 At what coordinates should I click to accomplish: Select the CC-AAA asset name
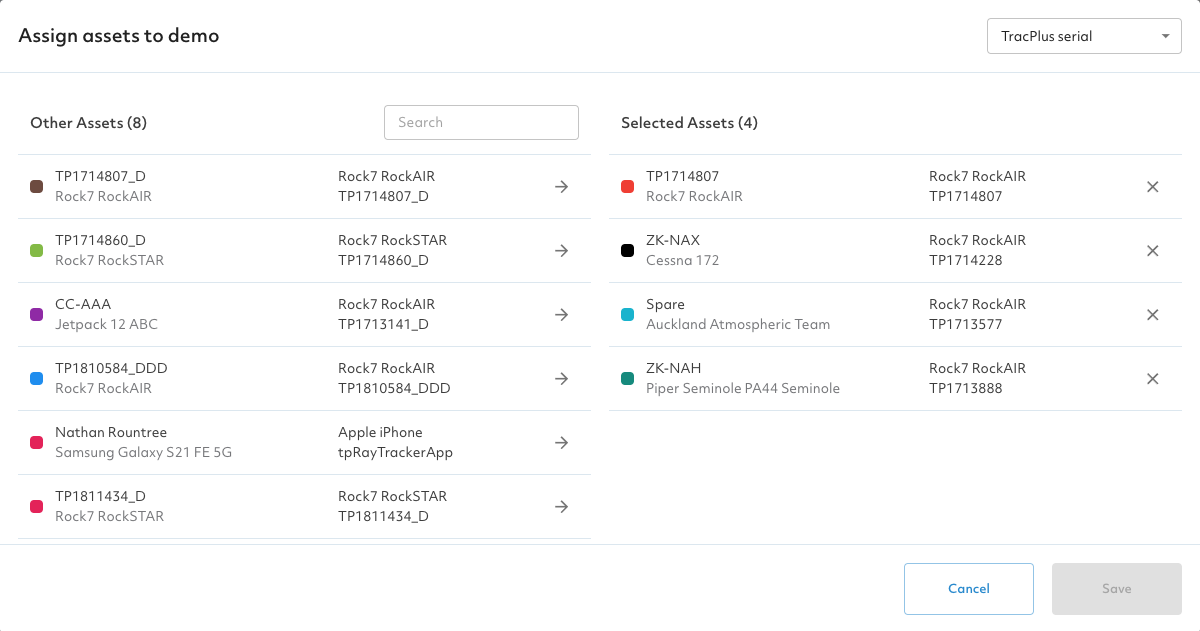click(83, 304)
